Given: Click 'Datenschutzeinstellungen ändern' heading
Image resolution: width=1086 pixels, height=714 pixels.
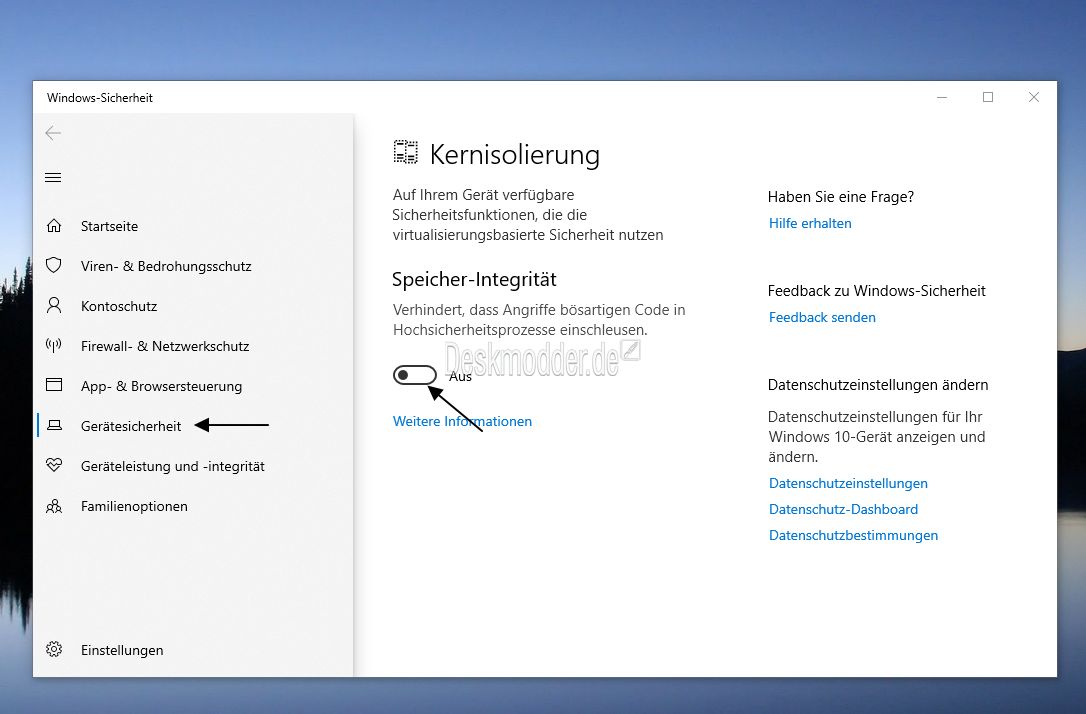Looking at the screenshot, I should click(878, 385).
